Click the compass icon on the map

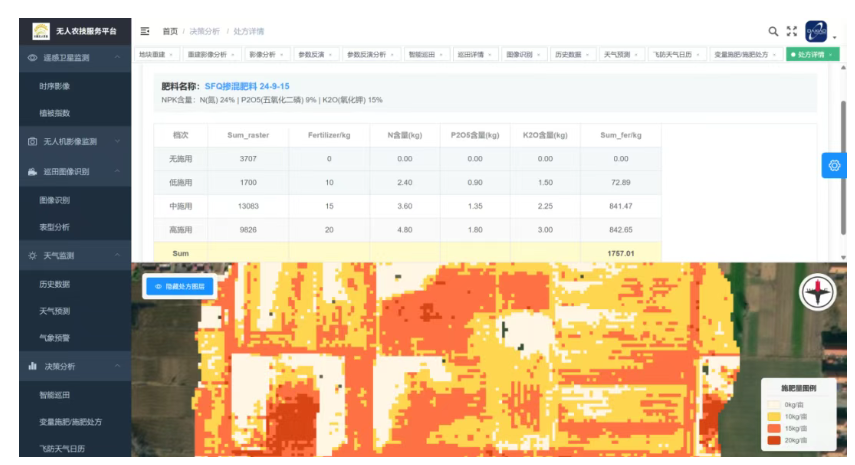tap(817, 292)
